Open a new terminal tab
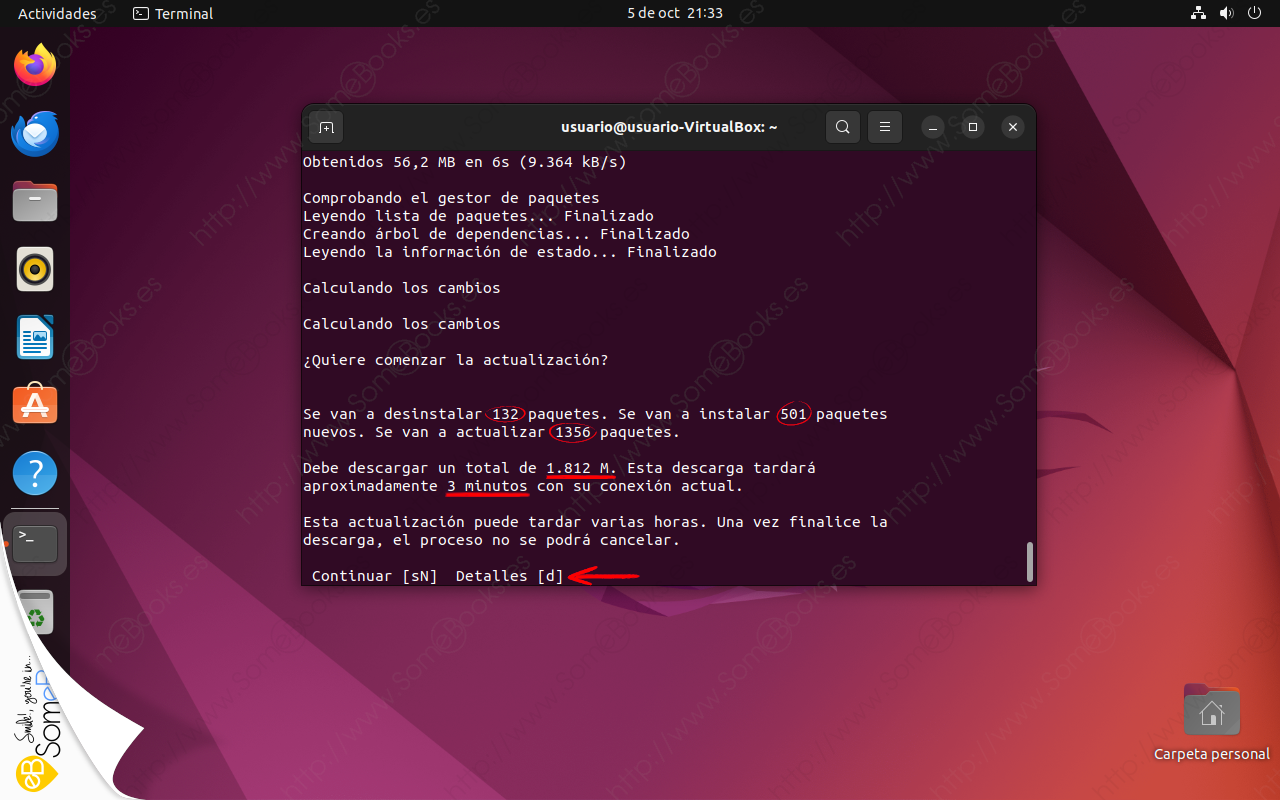 325,127
